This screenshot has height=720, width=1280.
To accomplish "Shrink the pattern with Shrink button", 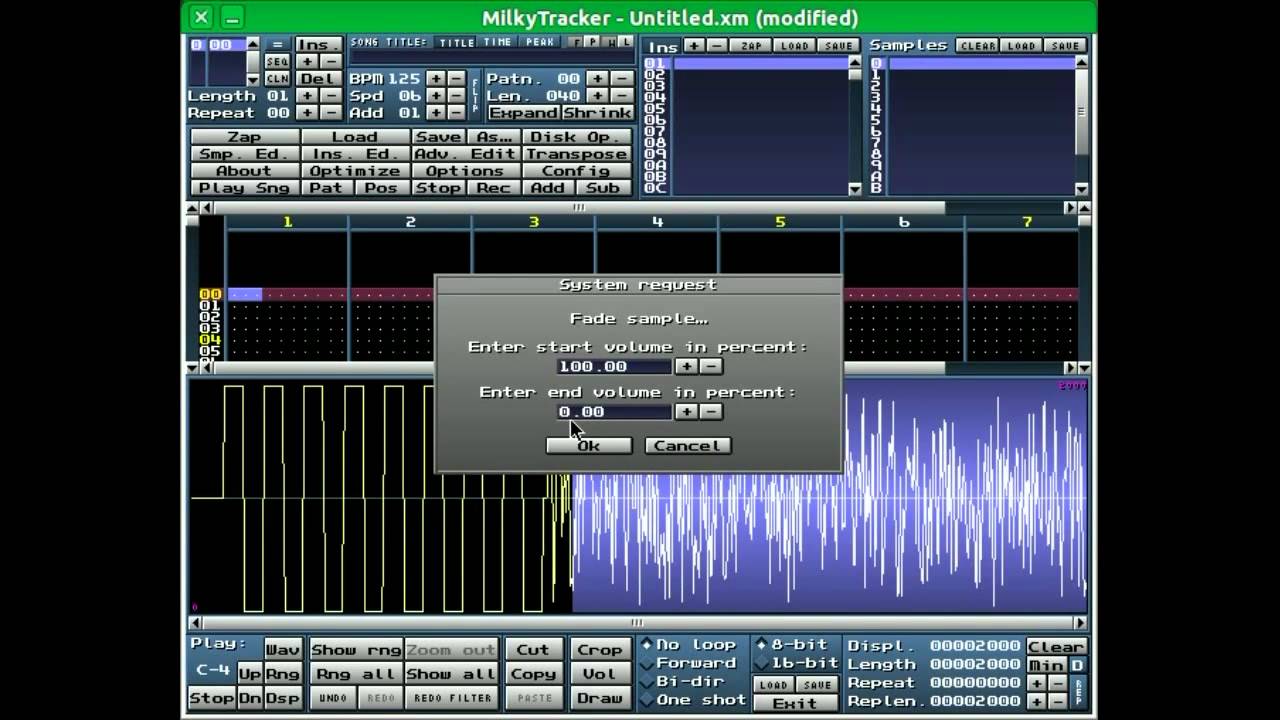I will (597, 113).
